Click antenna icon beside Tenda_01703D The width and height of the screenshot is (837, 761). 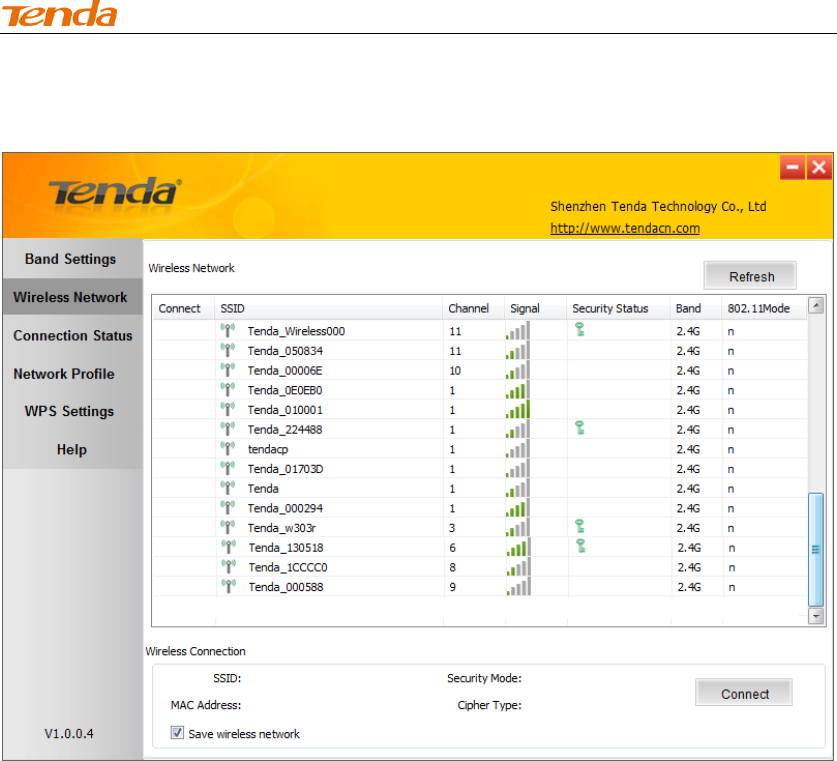pyautogui.click(x=227, y=469)
